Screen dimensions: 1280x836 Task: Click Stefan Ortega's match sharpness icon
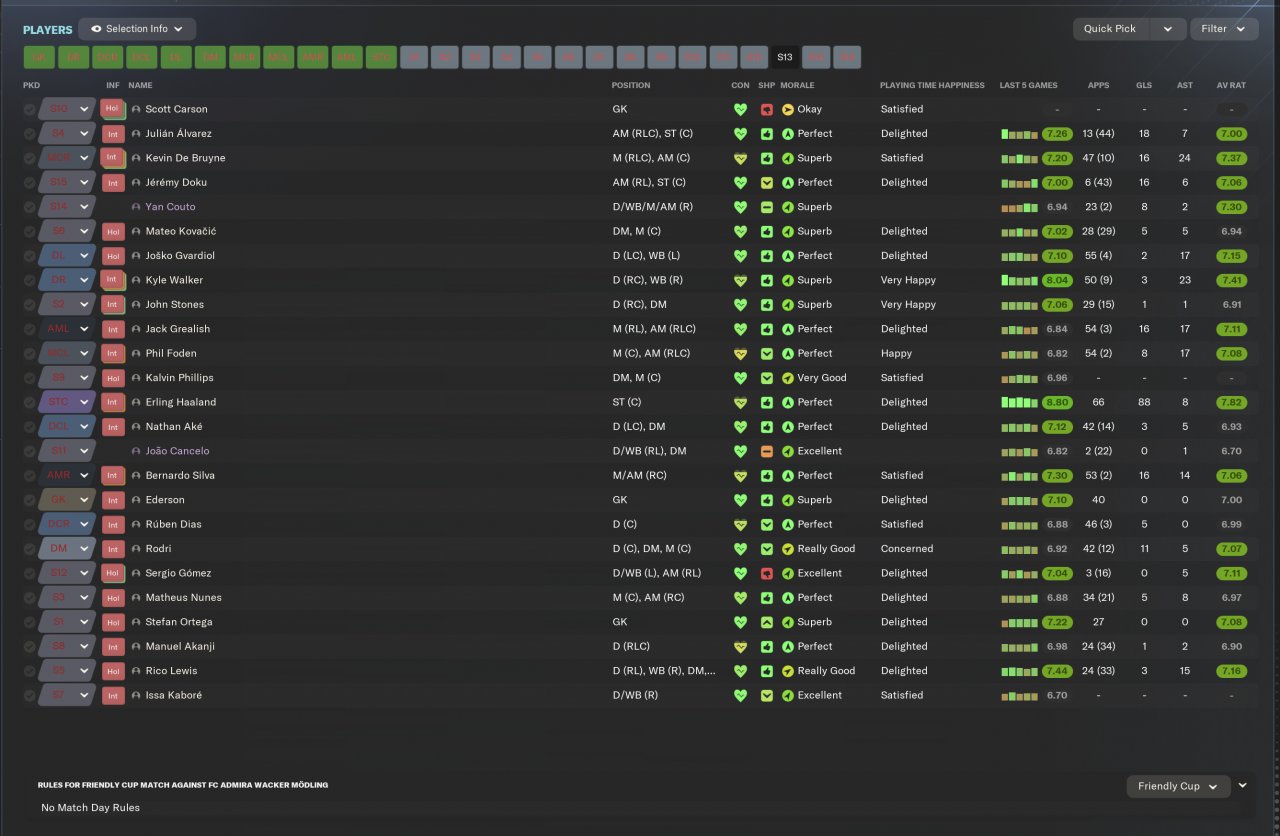(767, 622)
